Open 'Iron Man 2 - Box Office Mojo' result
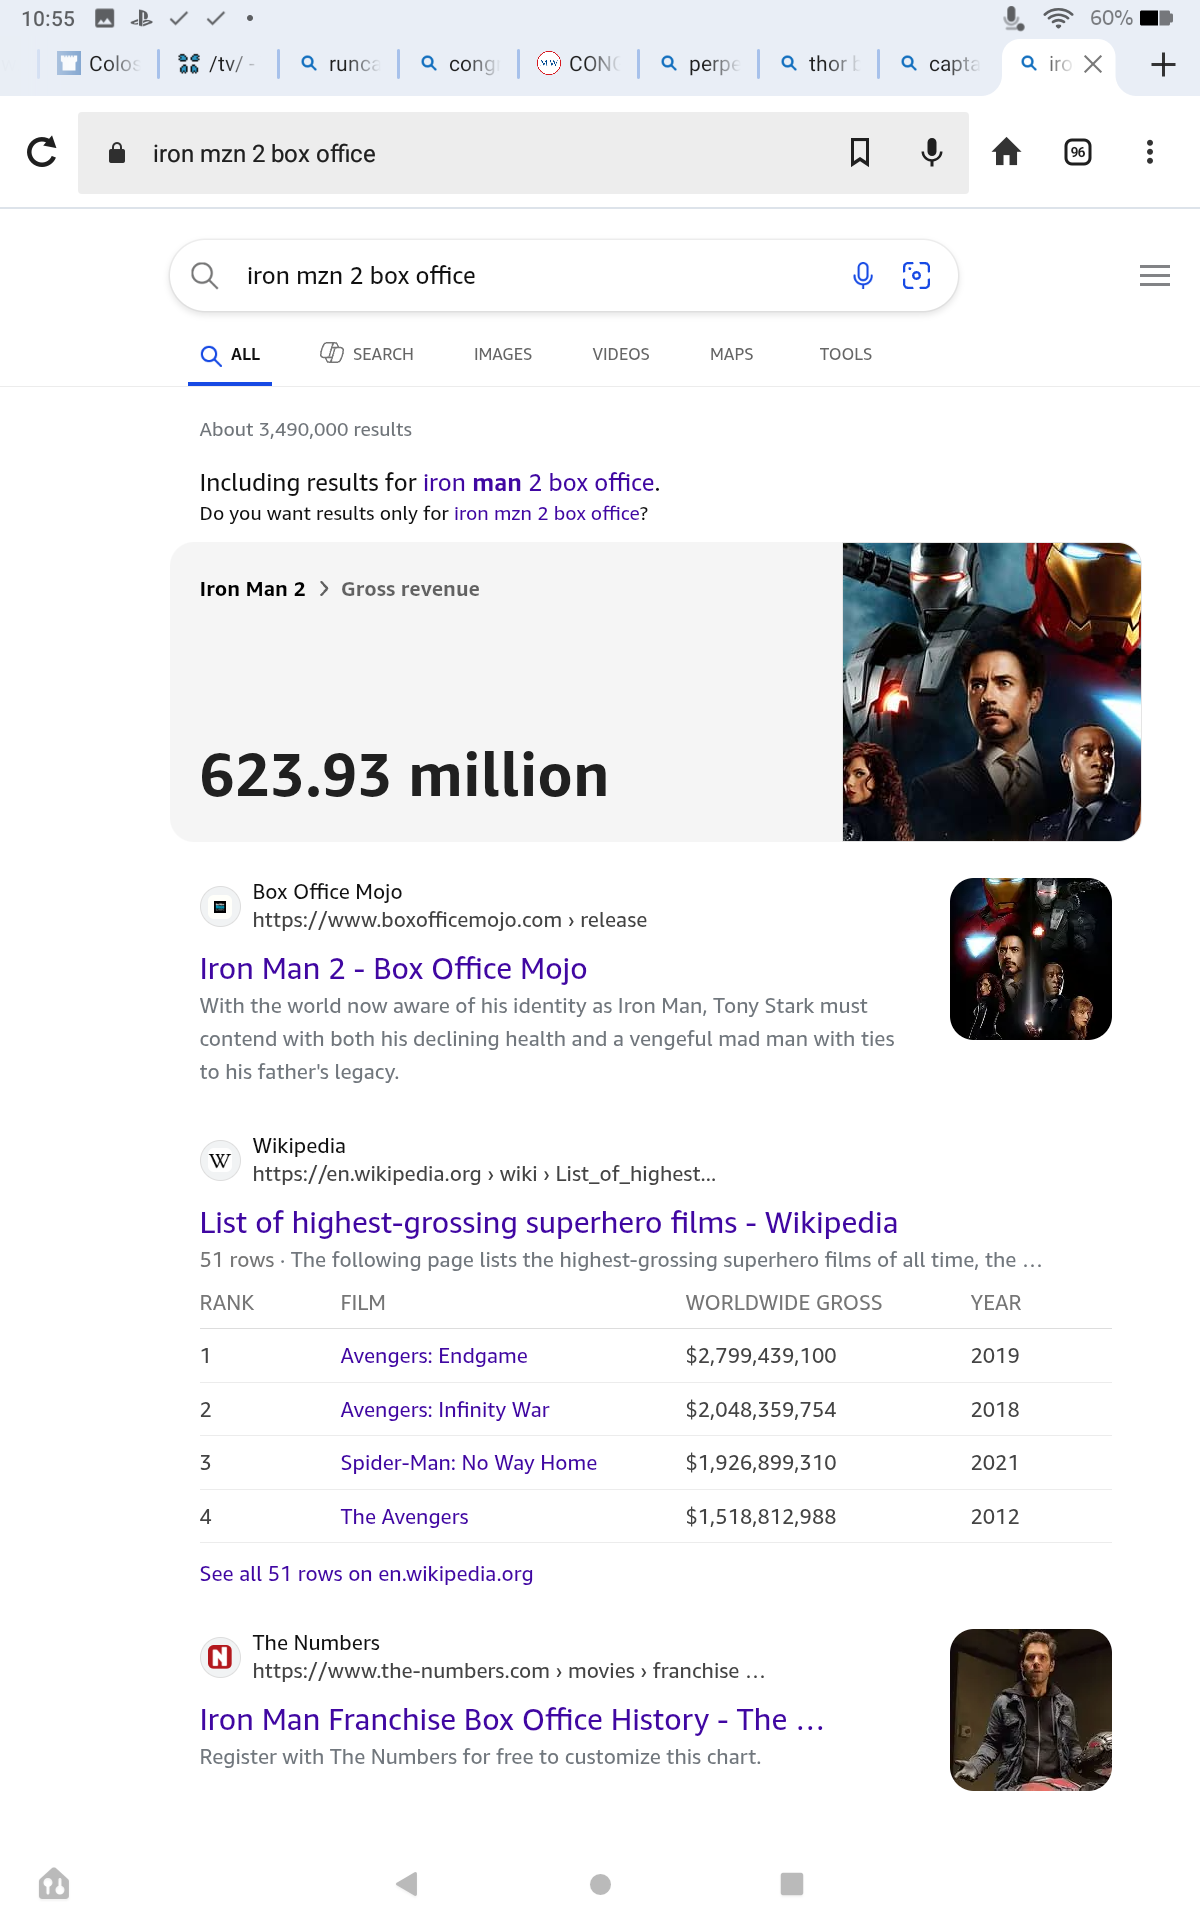The height and width of the screenshot is (1920, 1200). pyautogui.click(x=393, y=969)
